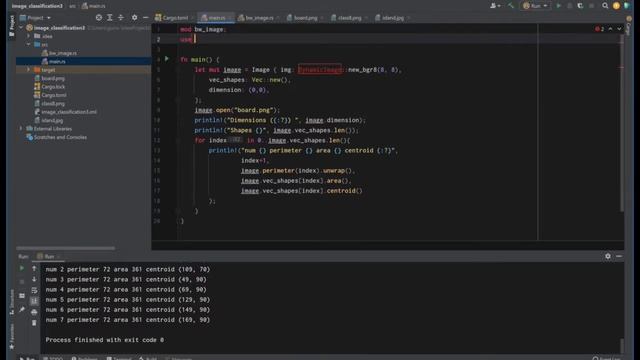Open Run panel settings gear
This screenshot has width=640, height=360.
click(608, 256)
